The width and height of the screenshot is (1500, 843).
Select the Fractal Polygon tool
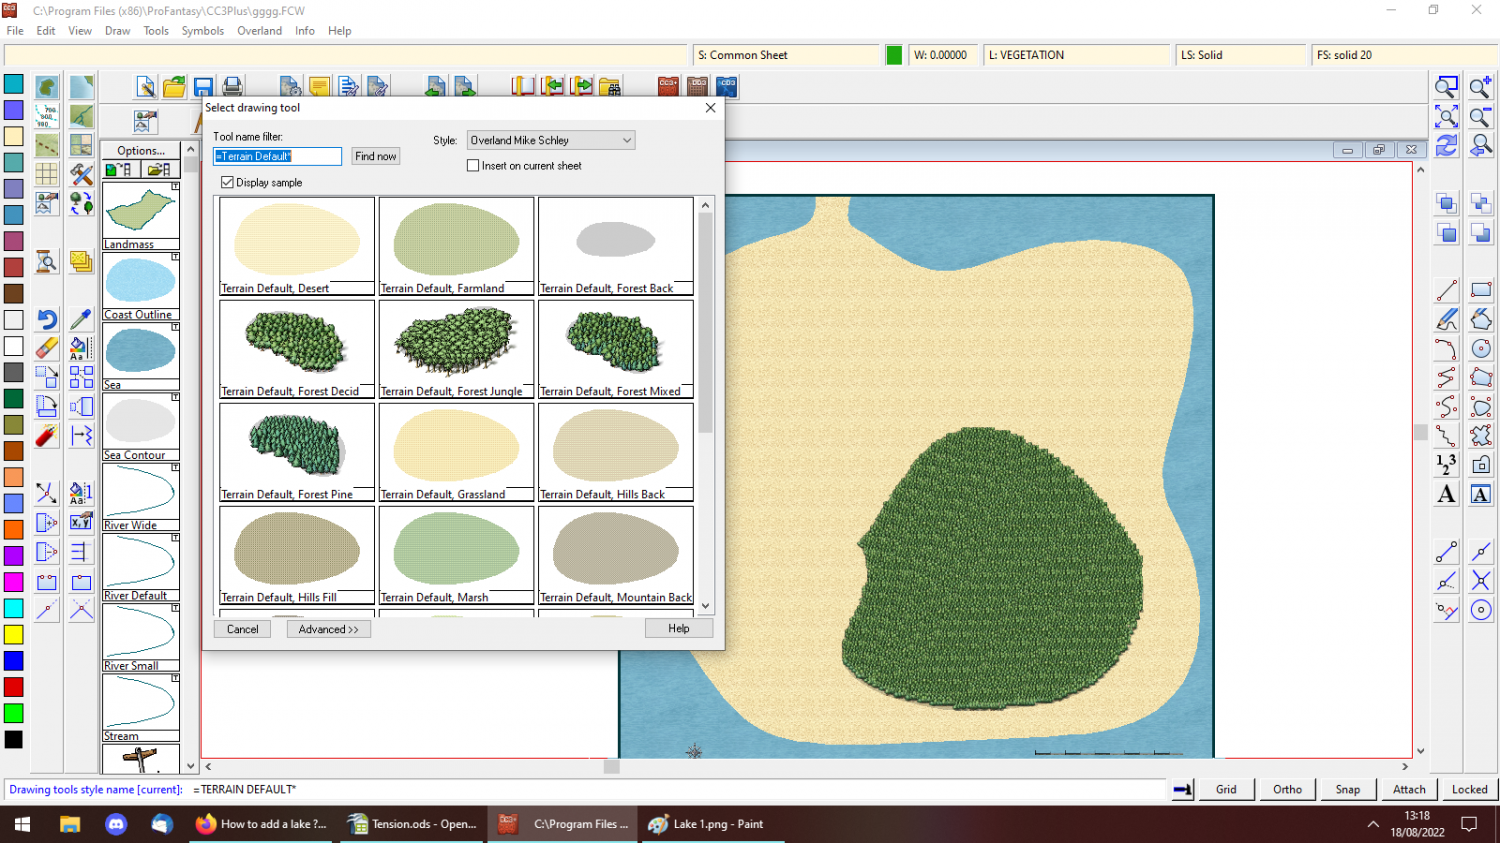(x=1481, y=436)
